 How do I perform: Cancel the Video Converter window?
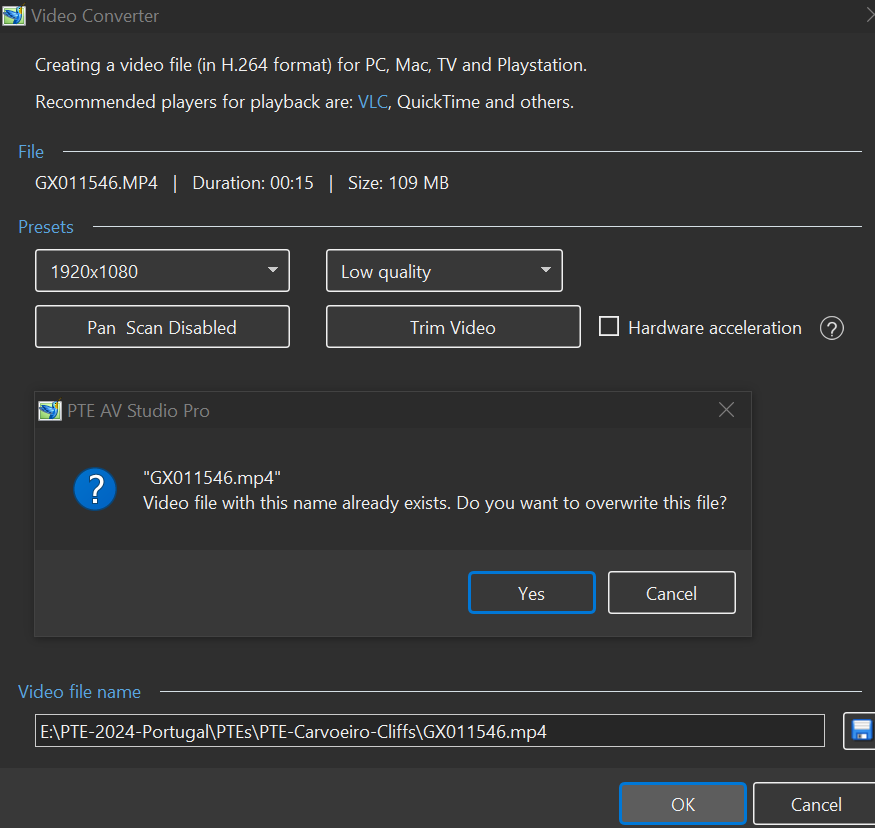[x=815, y=804]
